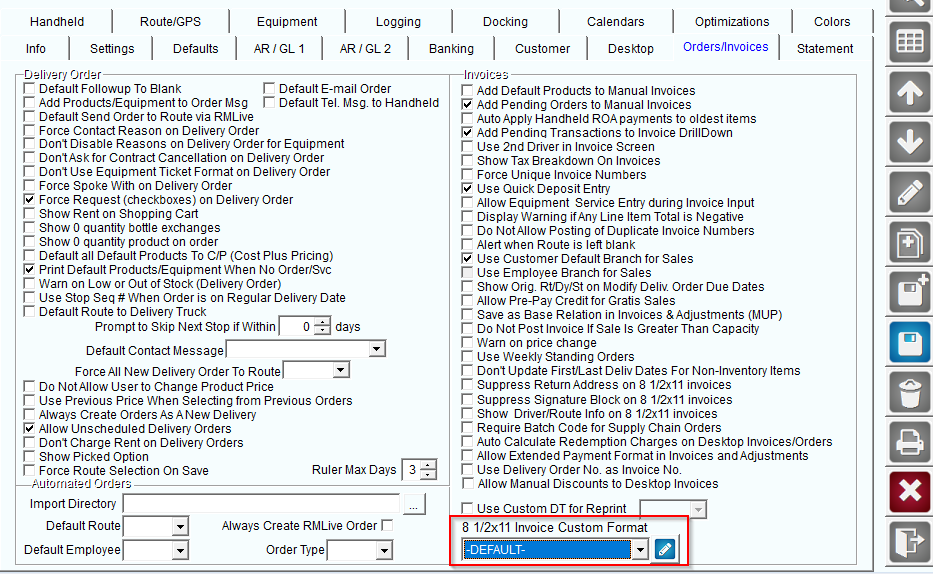The height and width of the screenshot is (574, 933).
Task: Open Use Custom DT for Reprint dropdown
Action: (x=699, y=510)
